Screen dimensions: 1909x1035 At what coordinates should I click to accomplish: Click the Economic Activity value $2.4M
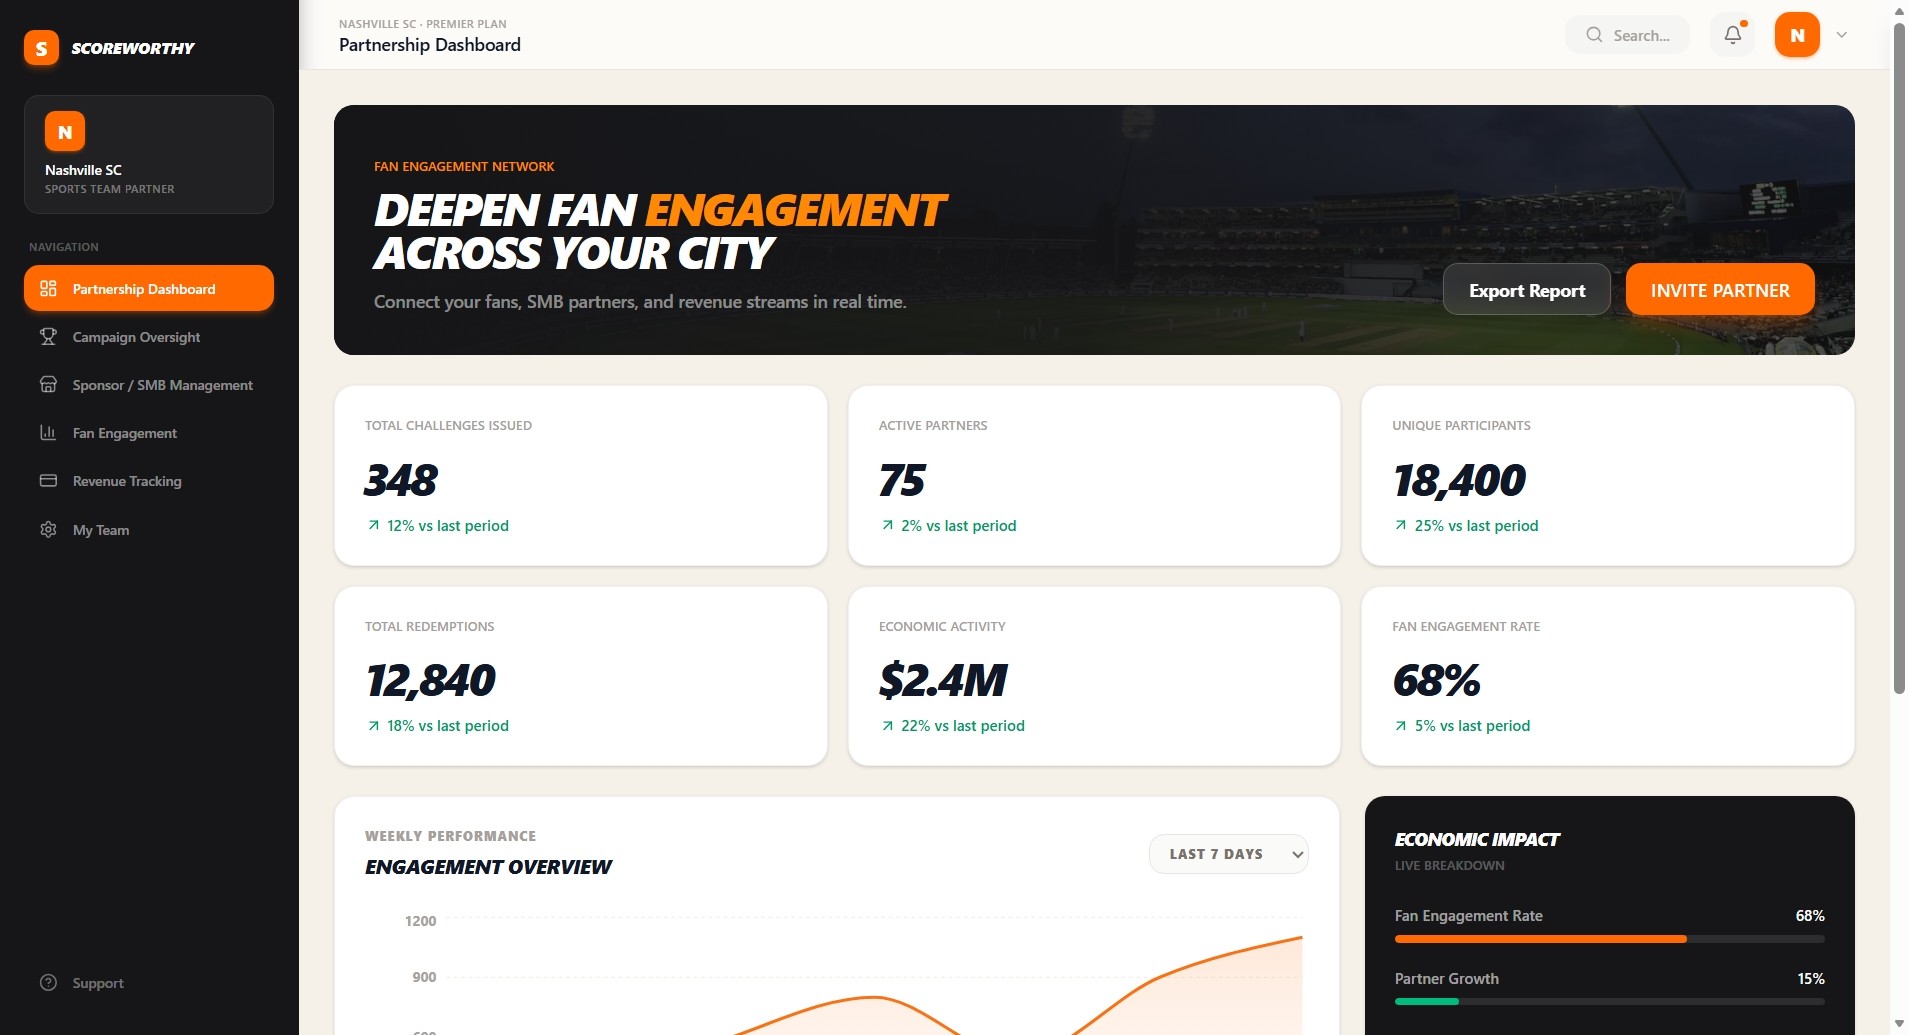click(943, 681)
